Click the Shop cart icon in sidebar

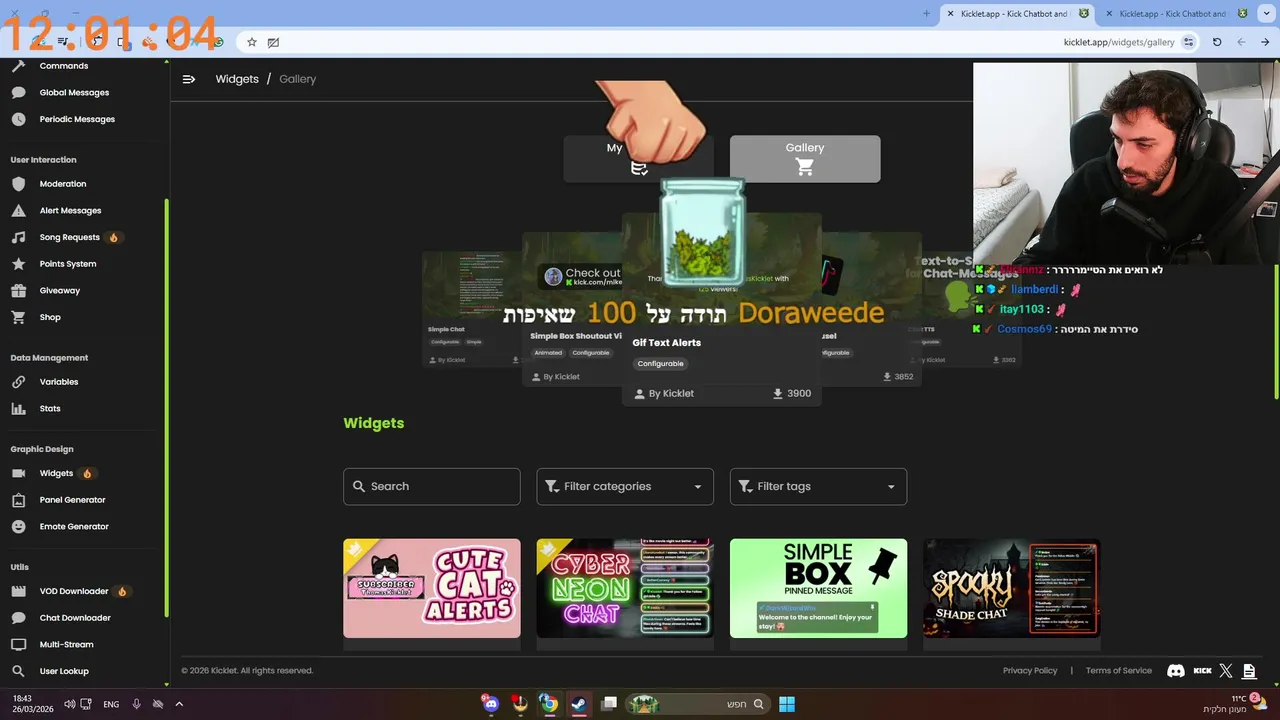18,317
